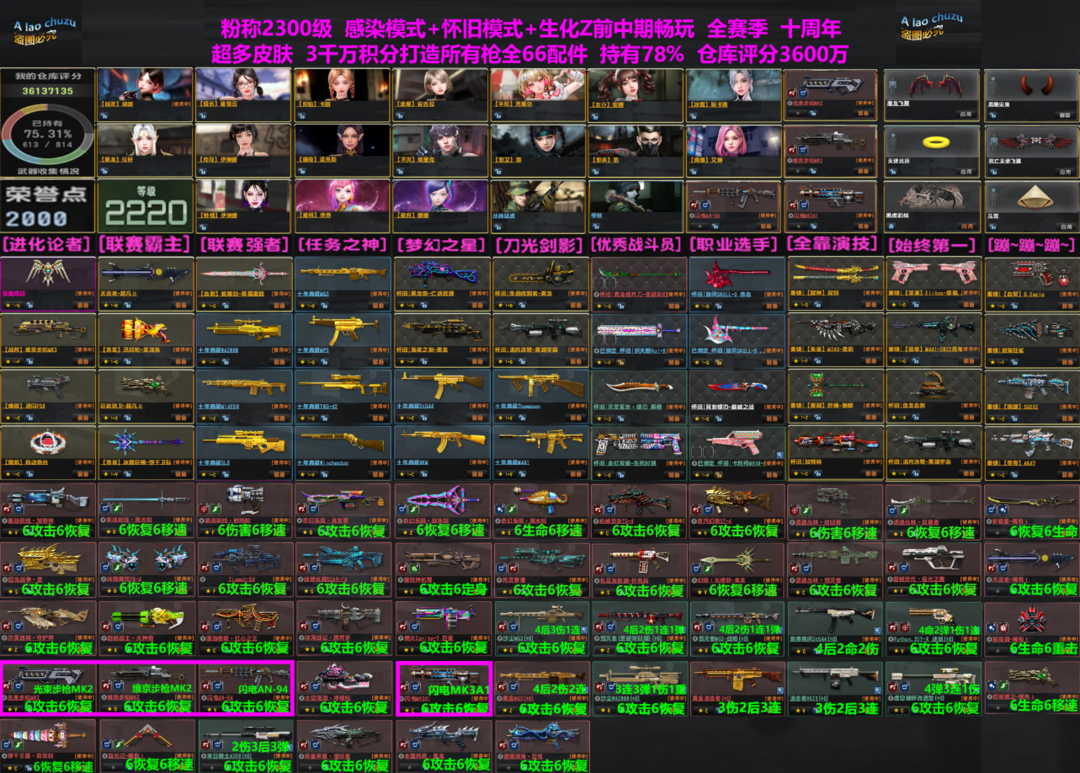
Task: Select the weapon labeled 4弹3连1伤
Action: [x=933, y=687]
